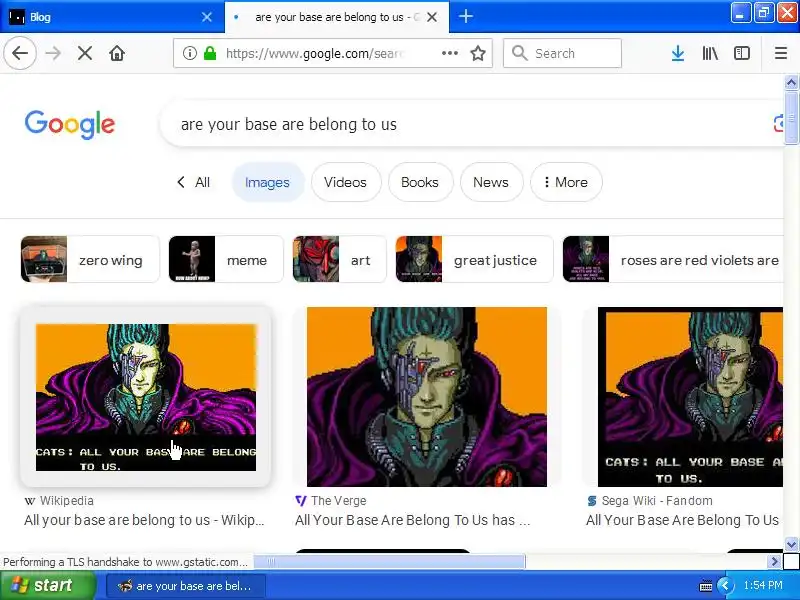Refine search with 'art' chip

coord(339,260)
